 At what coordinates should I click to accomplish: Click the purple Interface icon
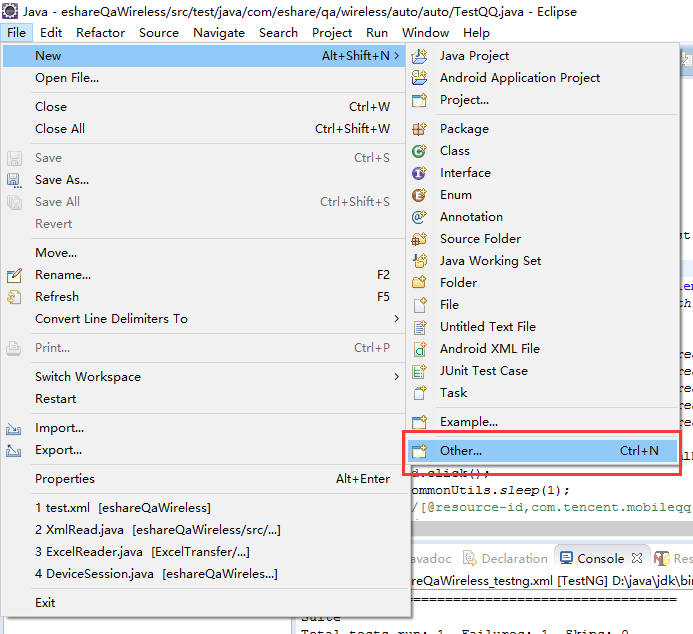[x=419, y=173]
